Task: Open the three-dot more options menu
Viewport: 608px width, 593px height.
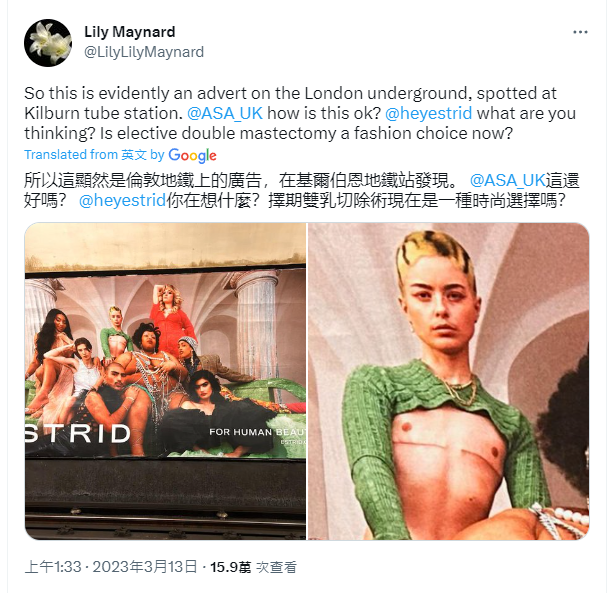Action: tap(580, 32)
